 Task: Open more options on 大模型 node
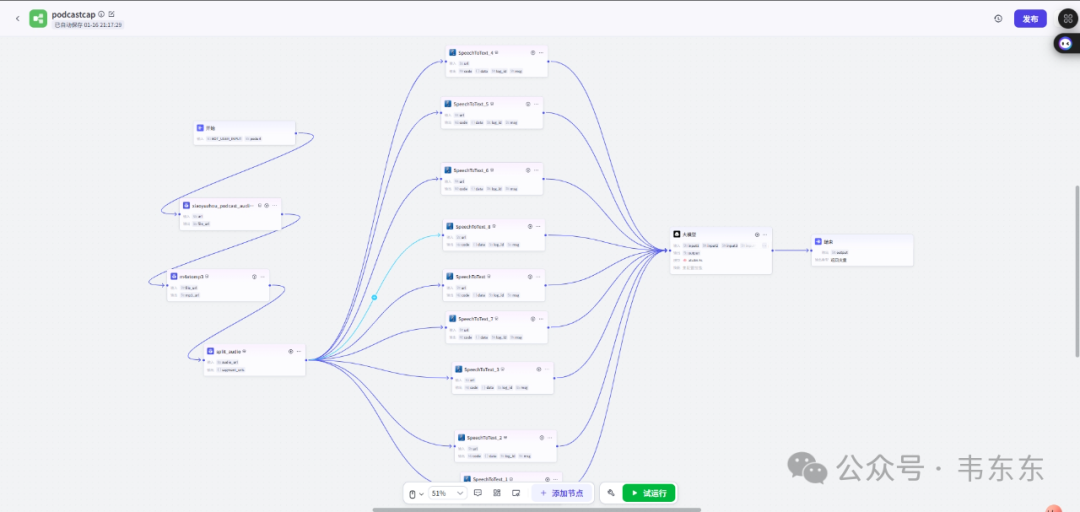(765, 234)
